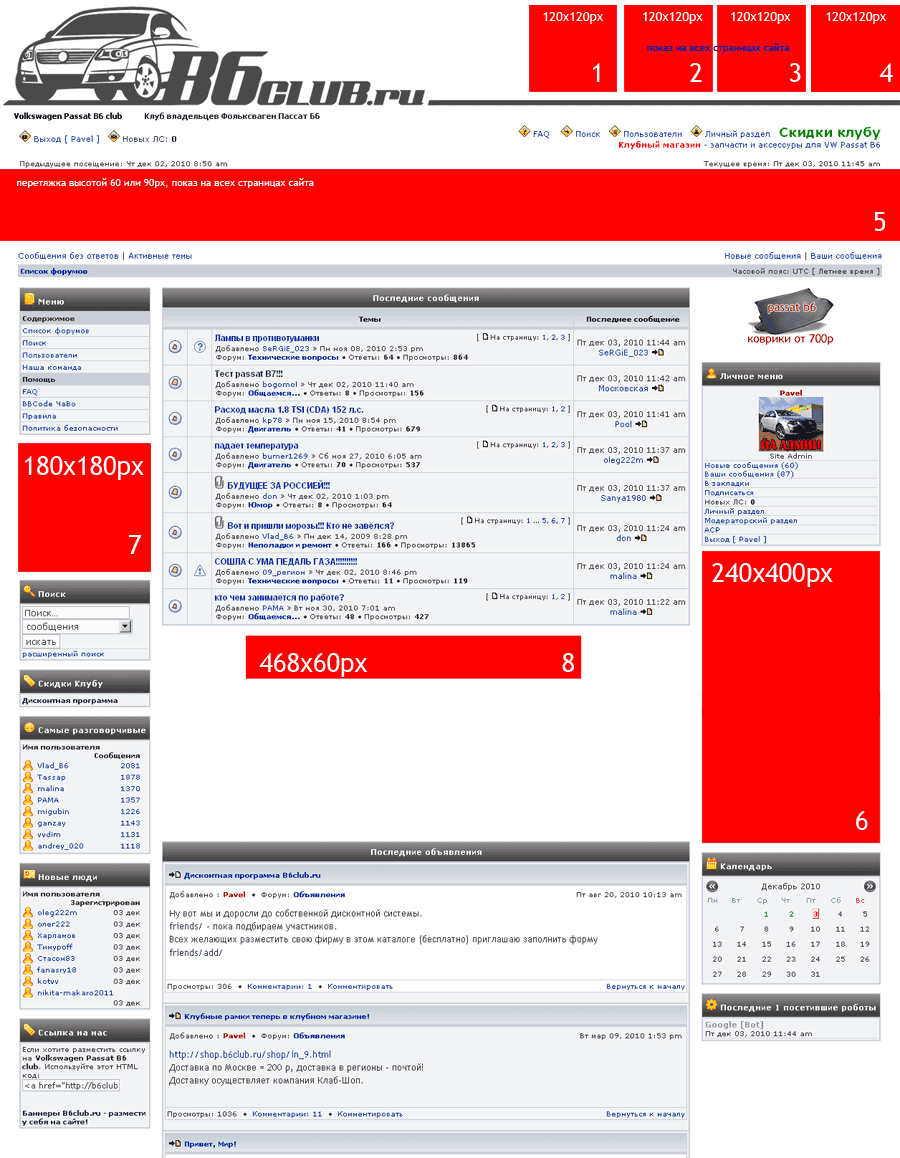Open the Активные темы link
The height and width of the screenshot is (1158, 900).
(160, 256)
